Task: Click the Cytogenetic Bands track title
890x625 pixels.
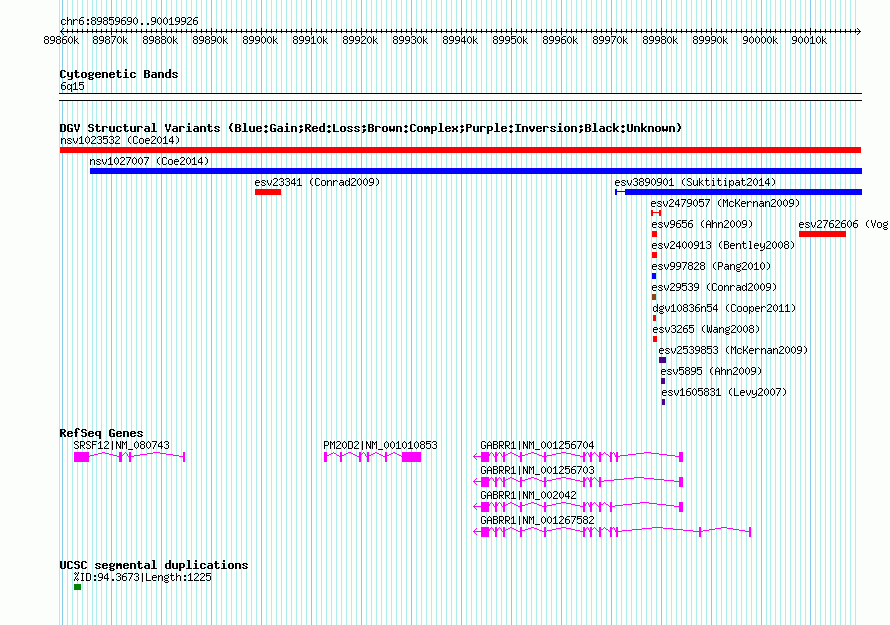Action: [x=119, y=74]
